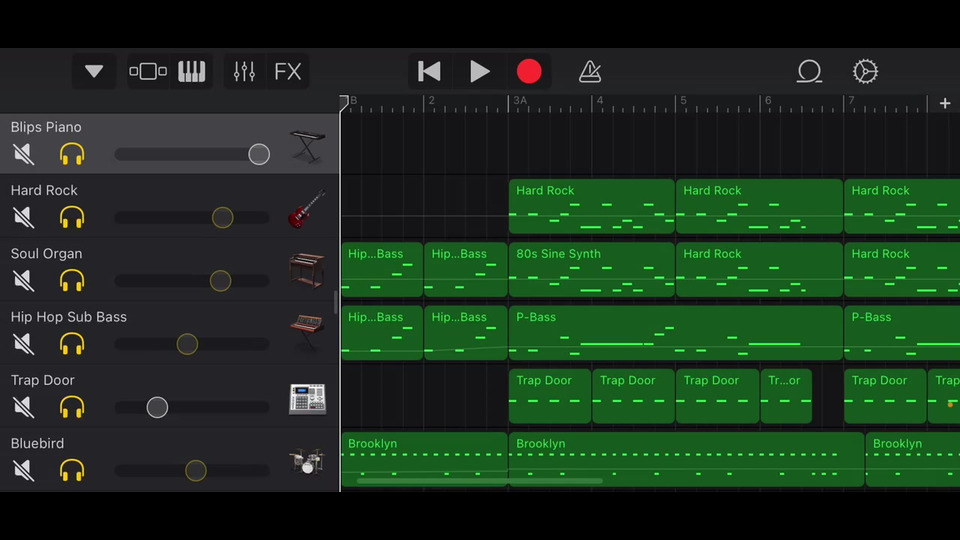Play the song
The width and height of the screenshot is (960, 540).
(x=479, y=71)
